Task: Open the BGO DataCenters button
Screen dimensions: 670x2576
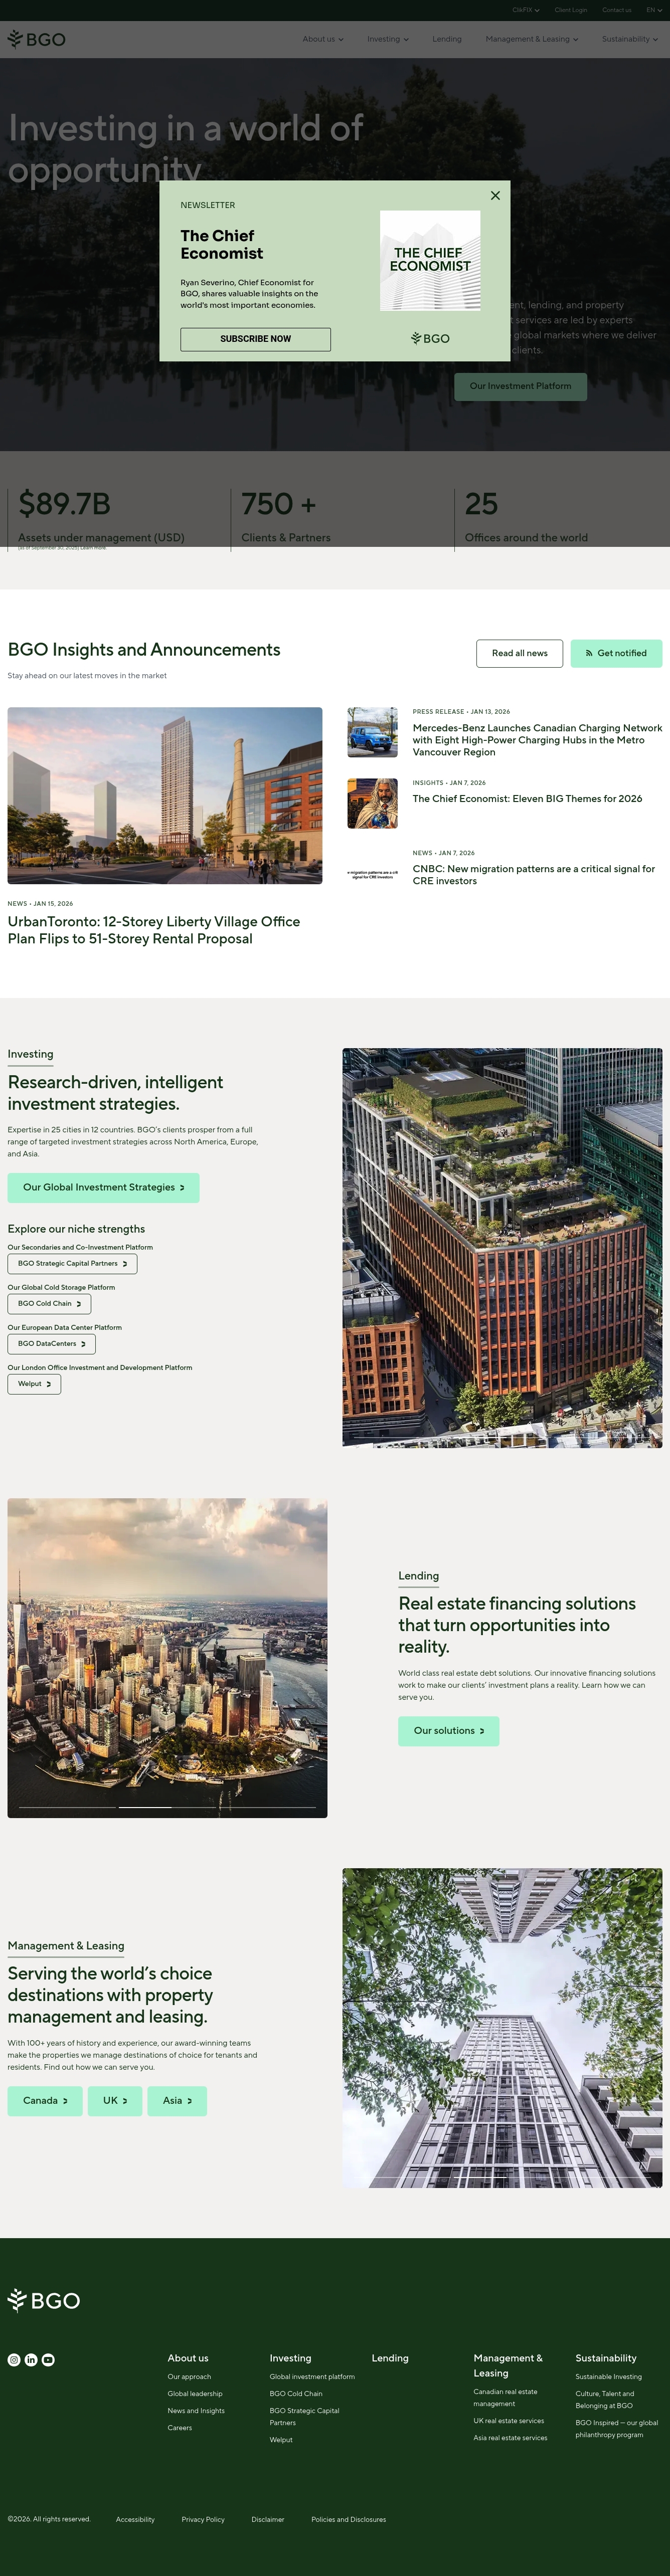Action: point(52,1344)
